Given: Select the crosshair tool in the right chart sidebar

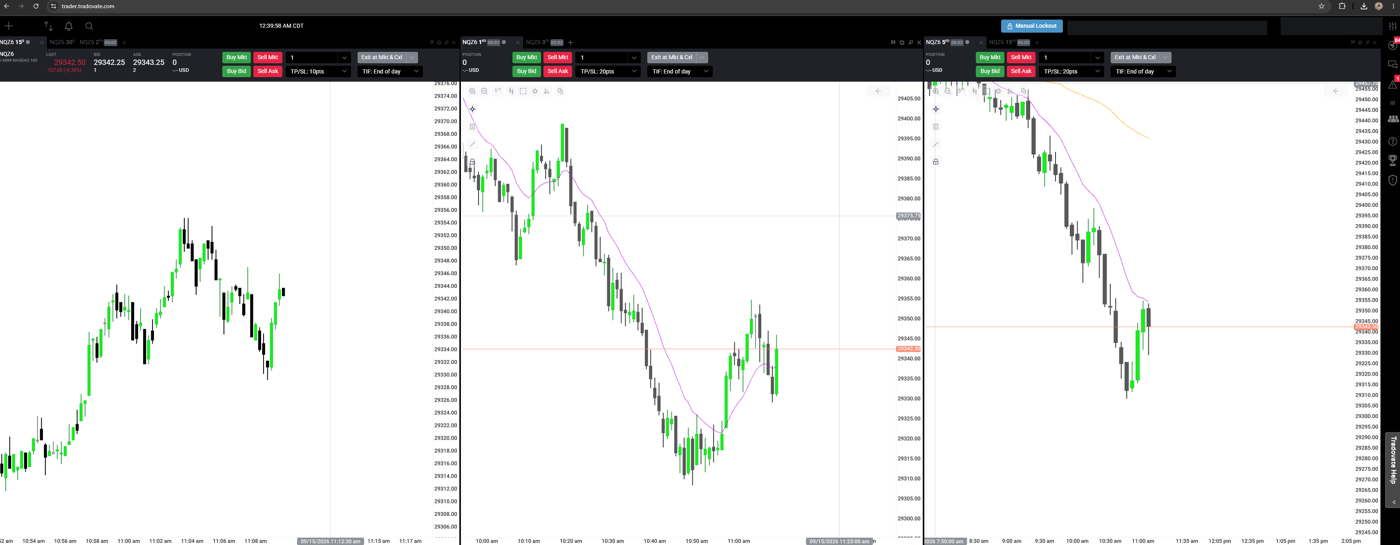Looking at the screenshot, I should coord(936,109).
